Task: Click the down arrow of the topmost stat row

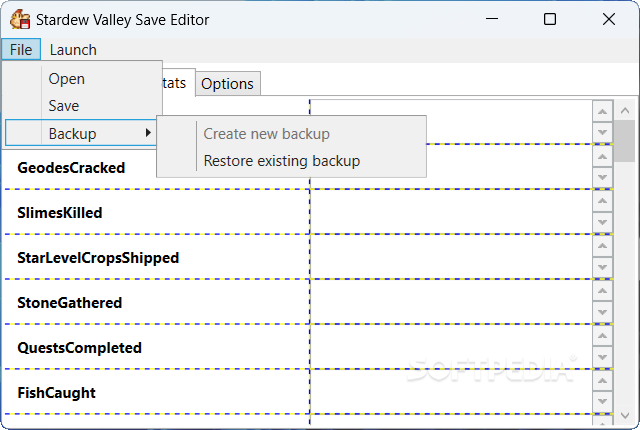Action: (602, 133)
